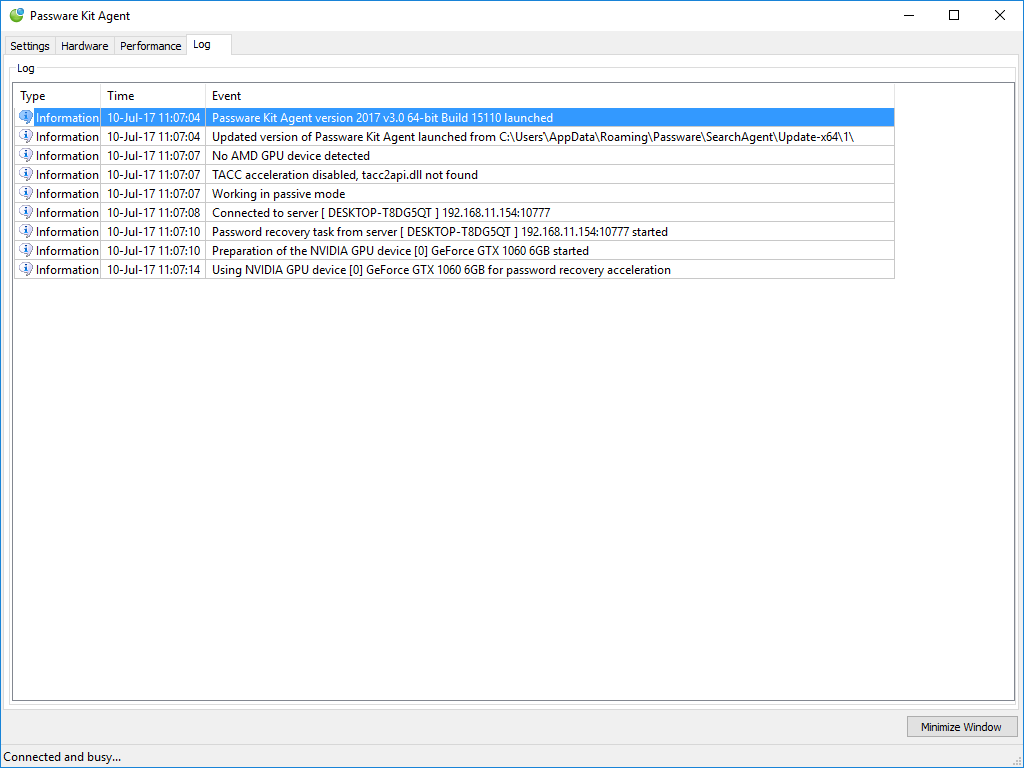Click the Minimize Window button
The image size is (1024, 768).
[x=961, y=727]
